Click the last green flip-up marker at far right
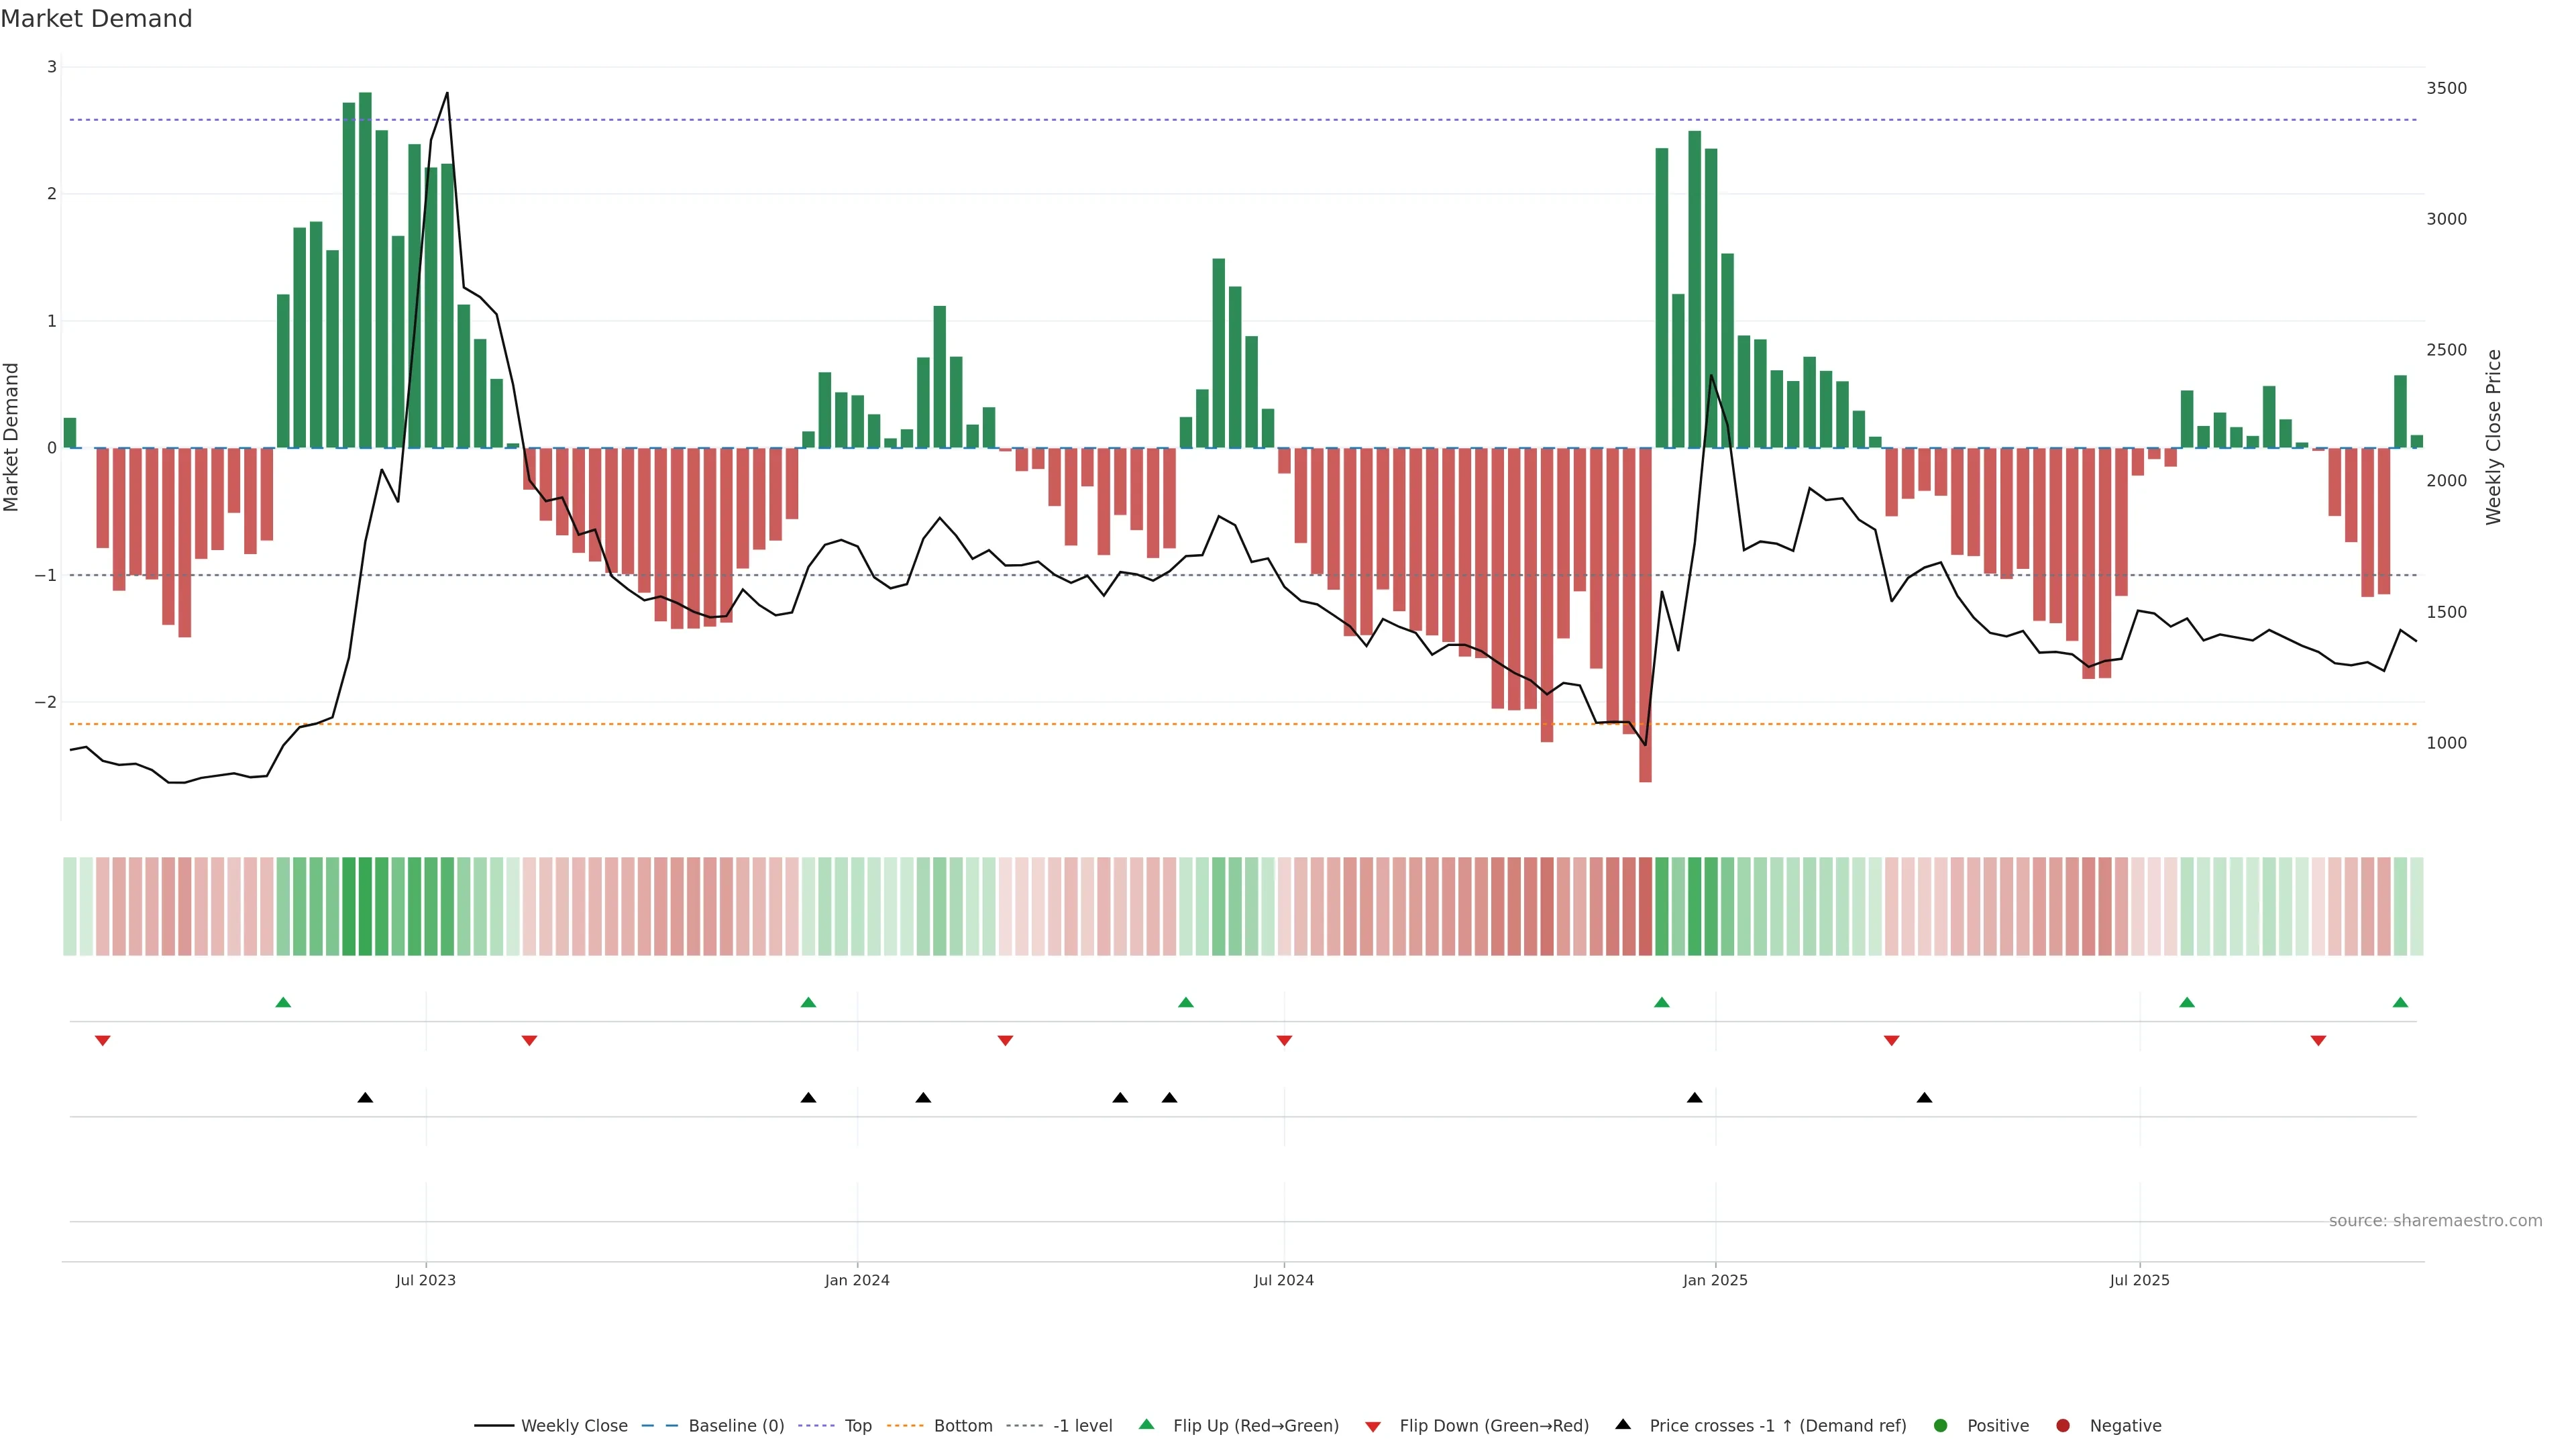Viewport: 2576px width, 1449px height. (x=2400, y=1002)
